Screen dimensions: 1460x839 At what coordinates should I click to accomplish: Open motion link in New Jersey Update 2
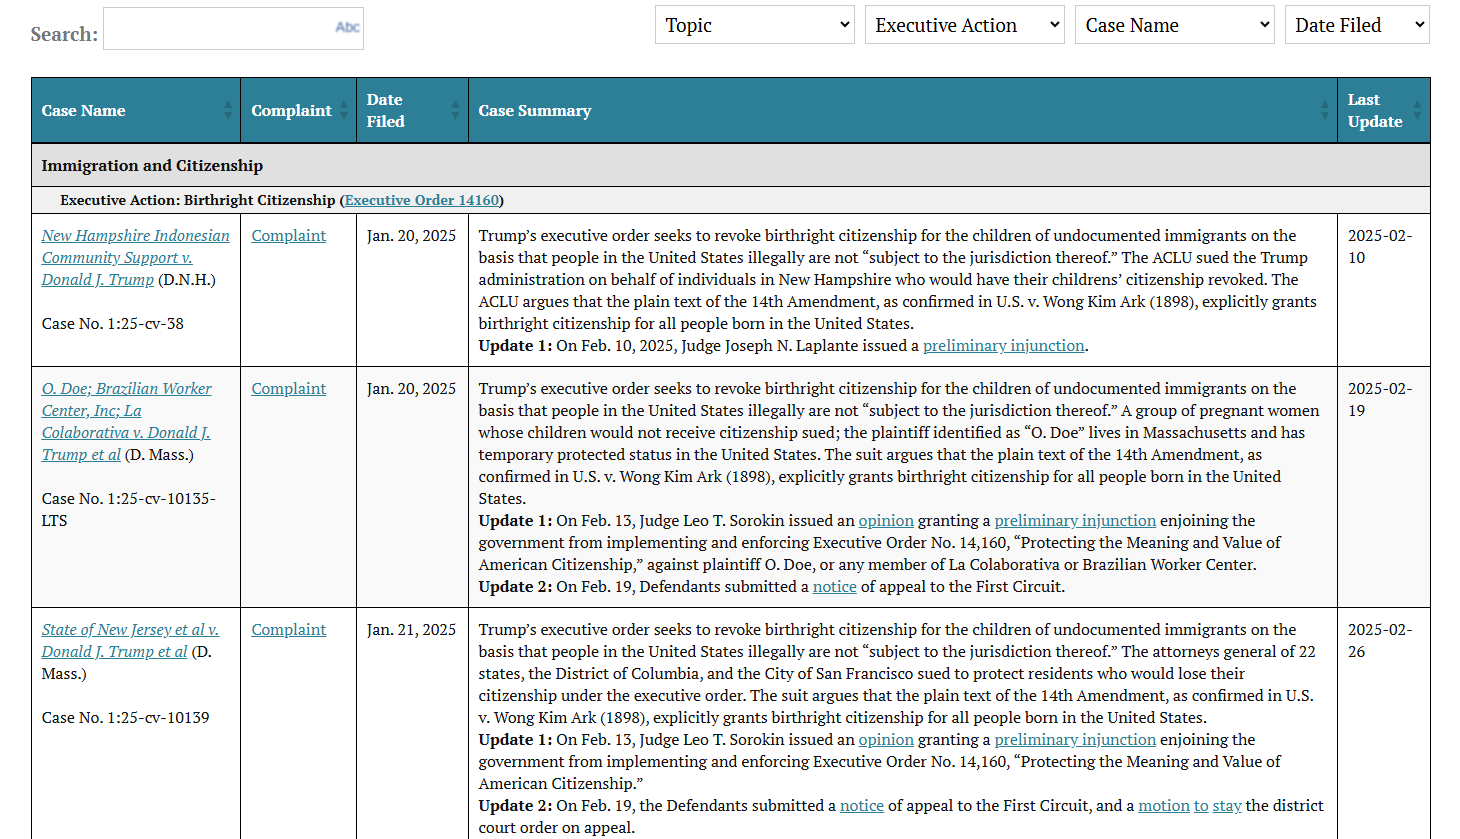[x=1164, y=806]
